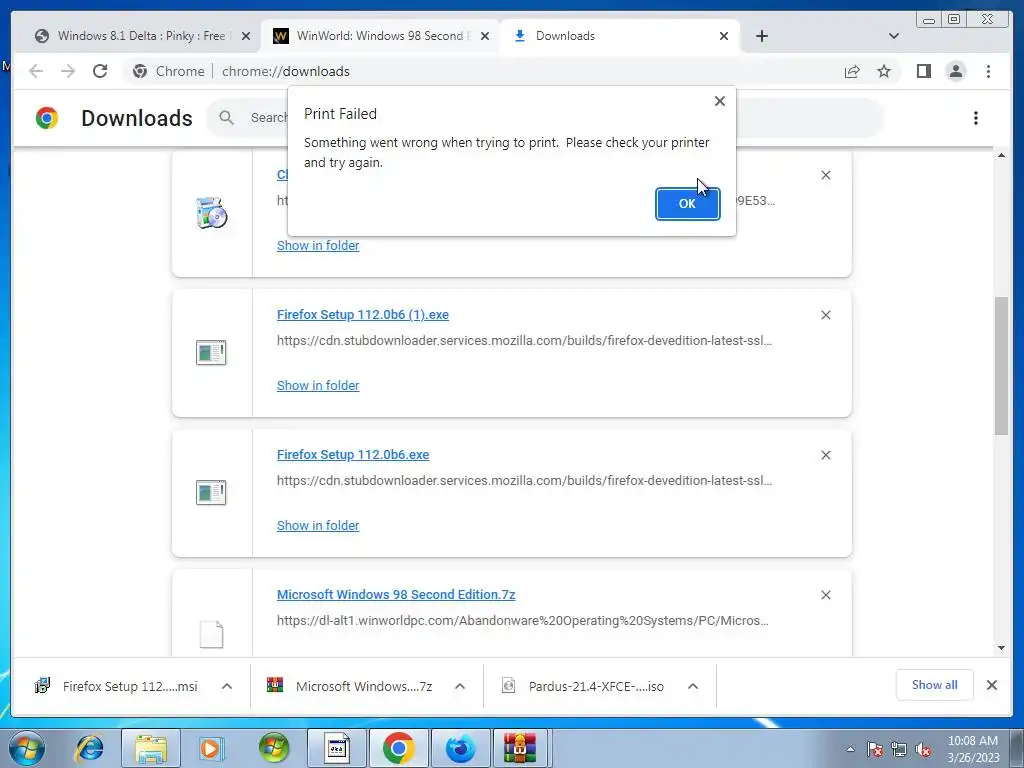Expand options for Pardus iso download
The image size is (1024, 768).
tap(693, 686)
